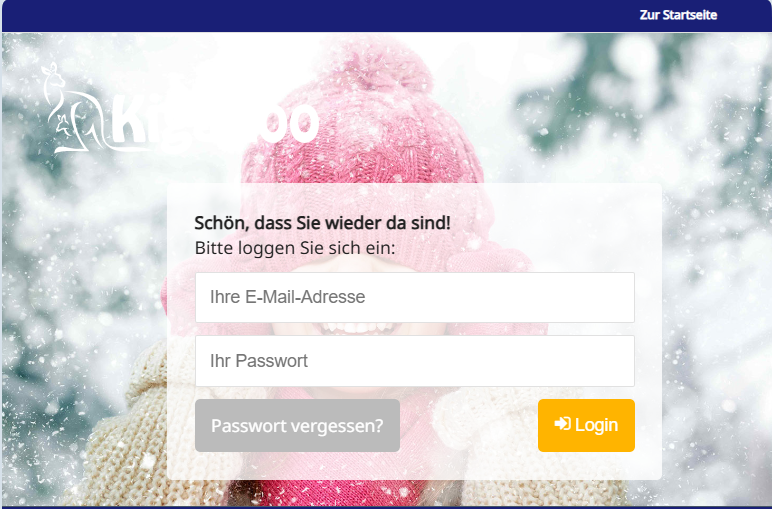Screen dimensions: 772x509
Task: Click the Passwort vergessen? button
Action: (x=297, y=425)
